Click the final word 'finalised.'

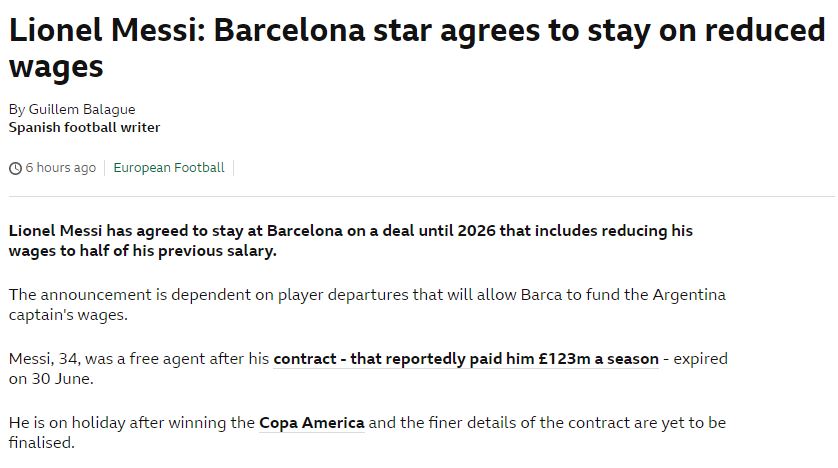(x=41, y=442)
